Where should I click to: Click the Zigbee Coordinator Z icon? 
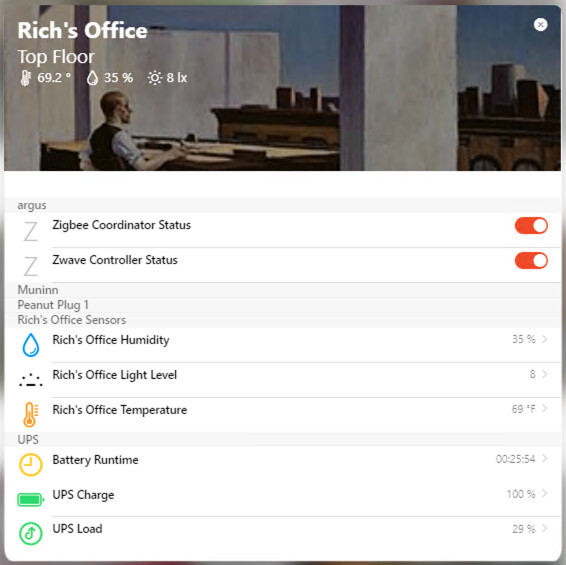[x=30, y=231]
